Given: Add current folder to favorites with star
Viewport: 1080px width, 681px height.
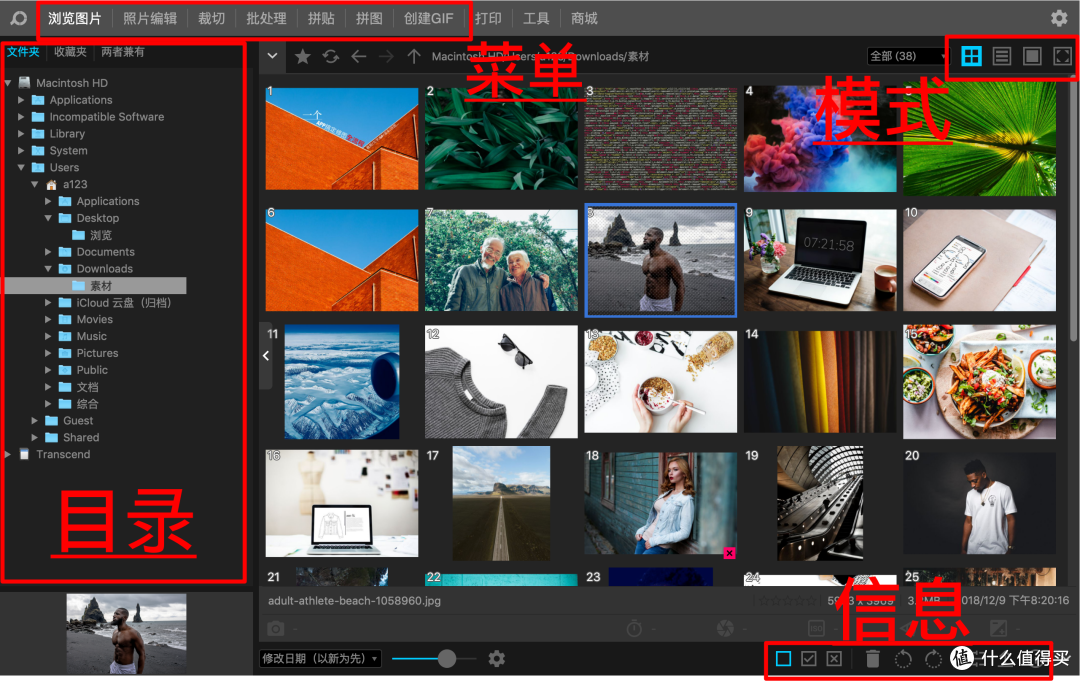Looking at the screenshot, I should (302, 56).
